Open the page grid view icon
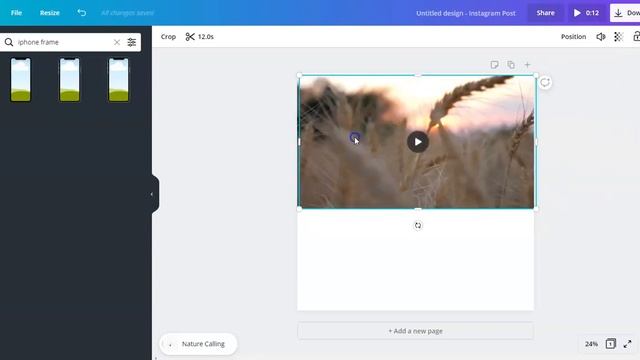 click(x=611, y=344)
